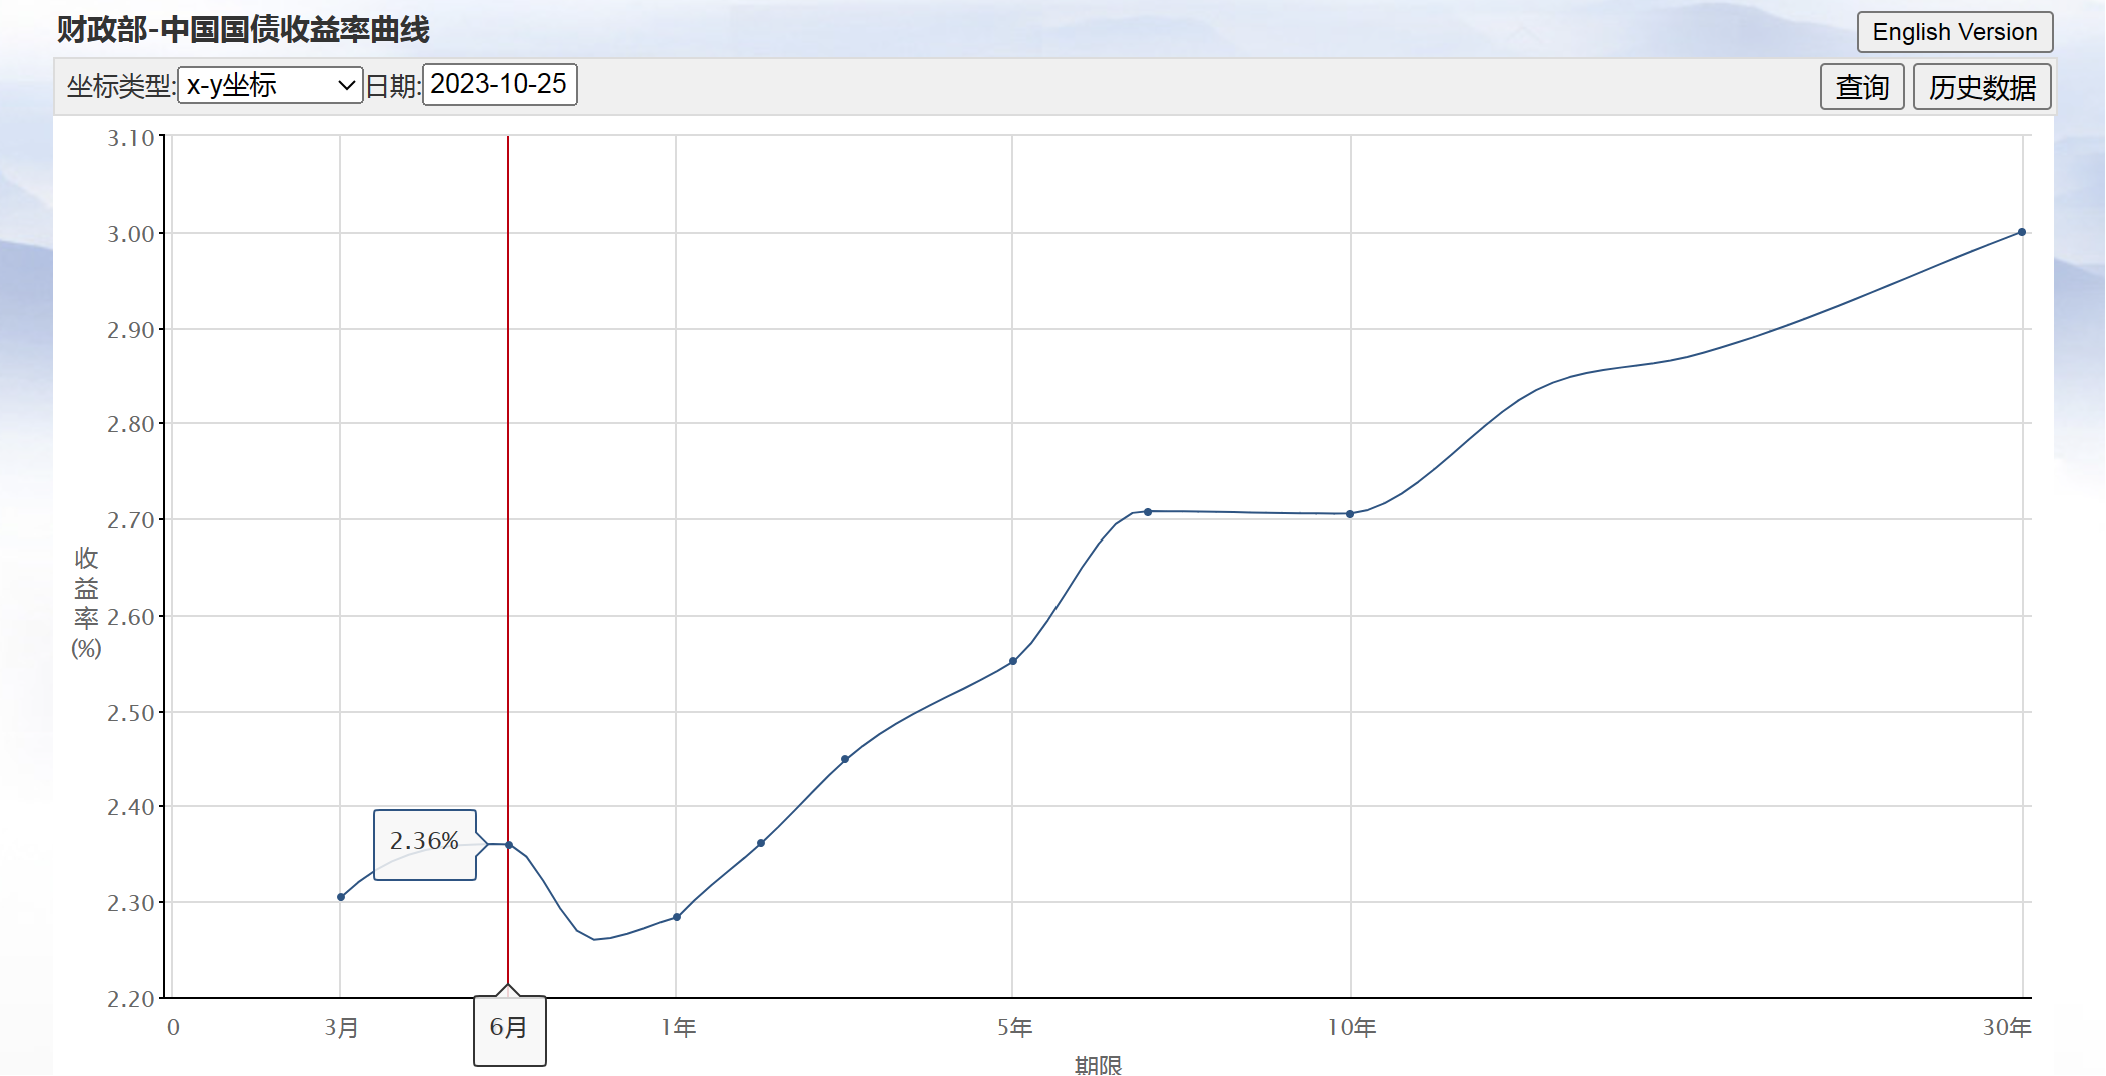Click the date field showing 2023-10-25
Screen dimensions: 2106x1076
click(500, 84)
